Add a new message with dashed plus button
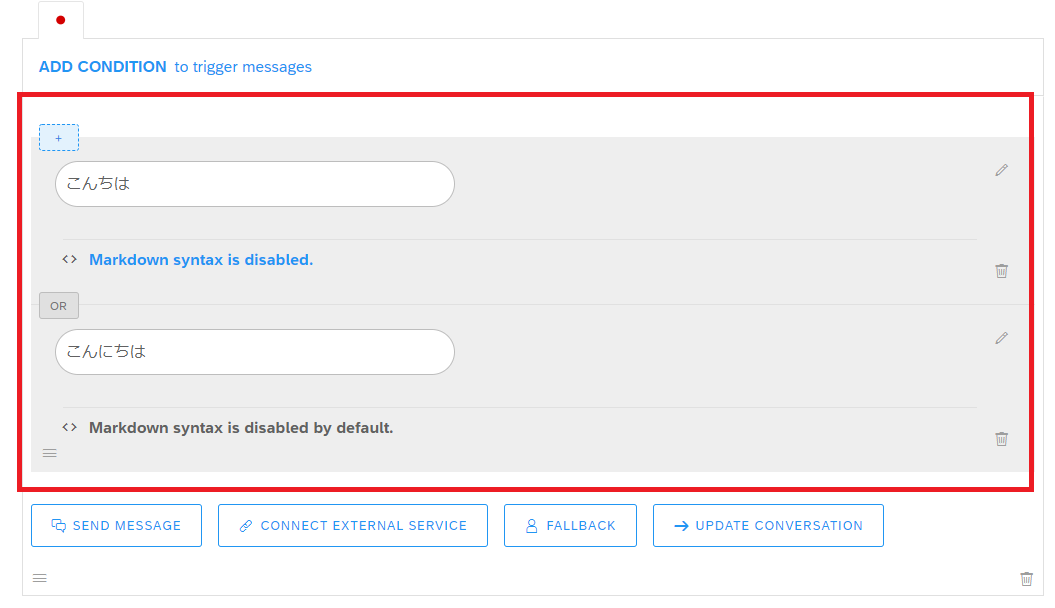This screenshot has width=1055, height=608. coord(59,138)
